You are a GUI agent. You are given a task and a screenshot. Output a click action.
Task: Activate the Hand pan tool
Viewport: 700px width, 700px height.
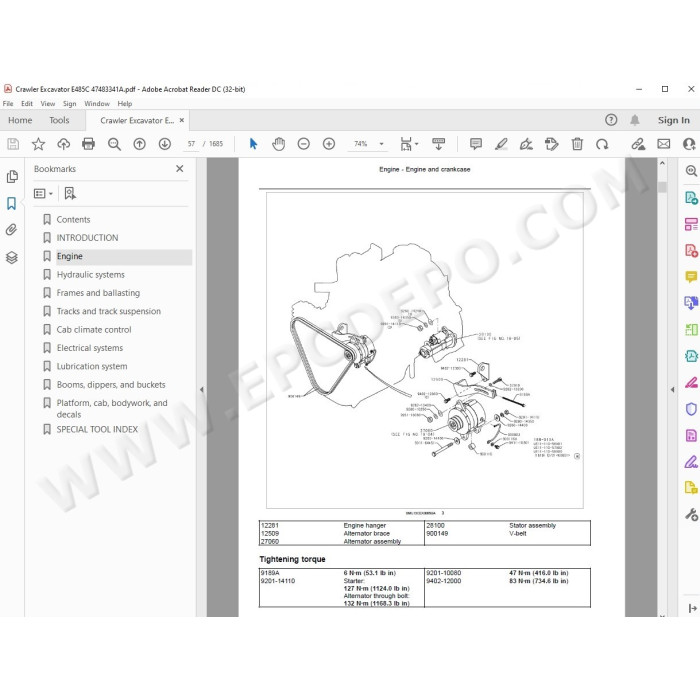coord(279,144)
